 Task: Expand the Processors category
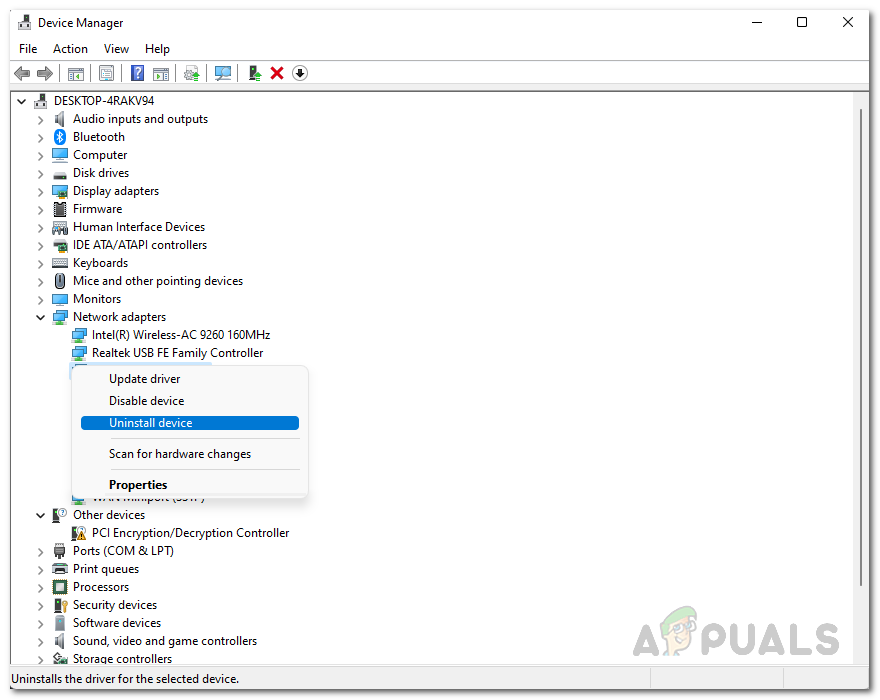pos(40,588)
